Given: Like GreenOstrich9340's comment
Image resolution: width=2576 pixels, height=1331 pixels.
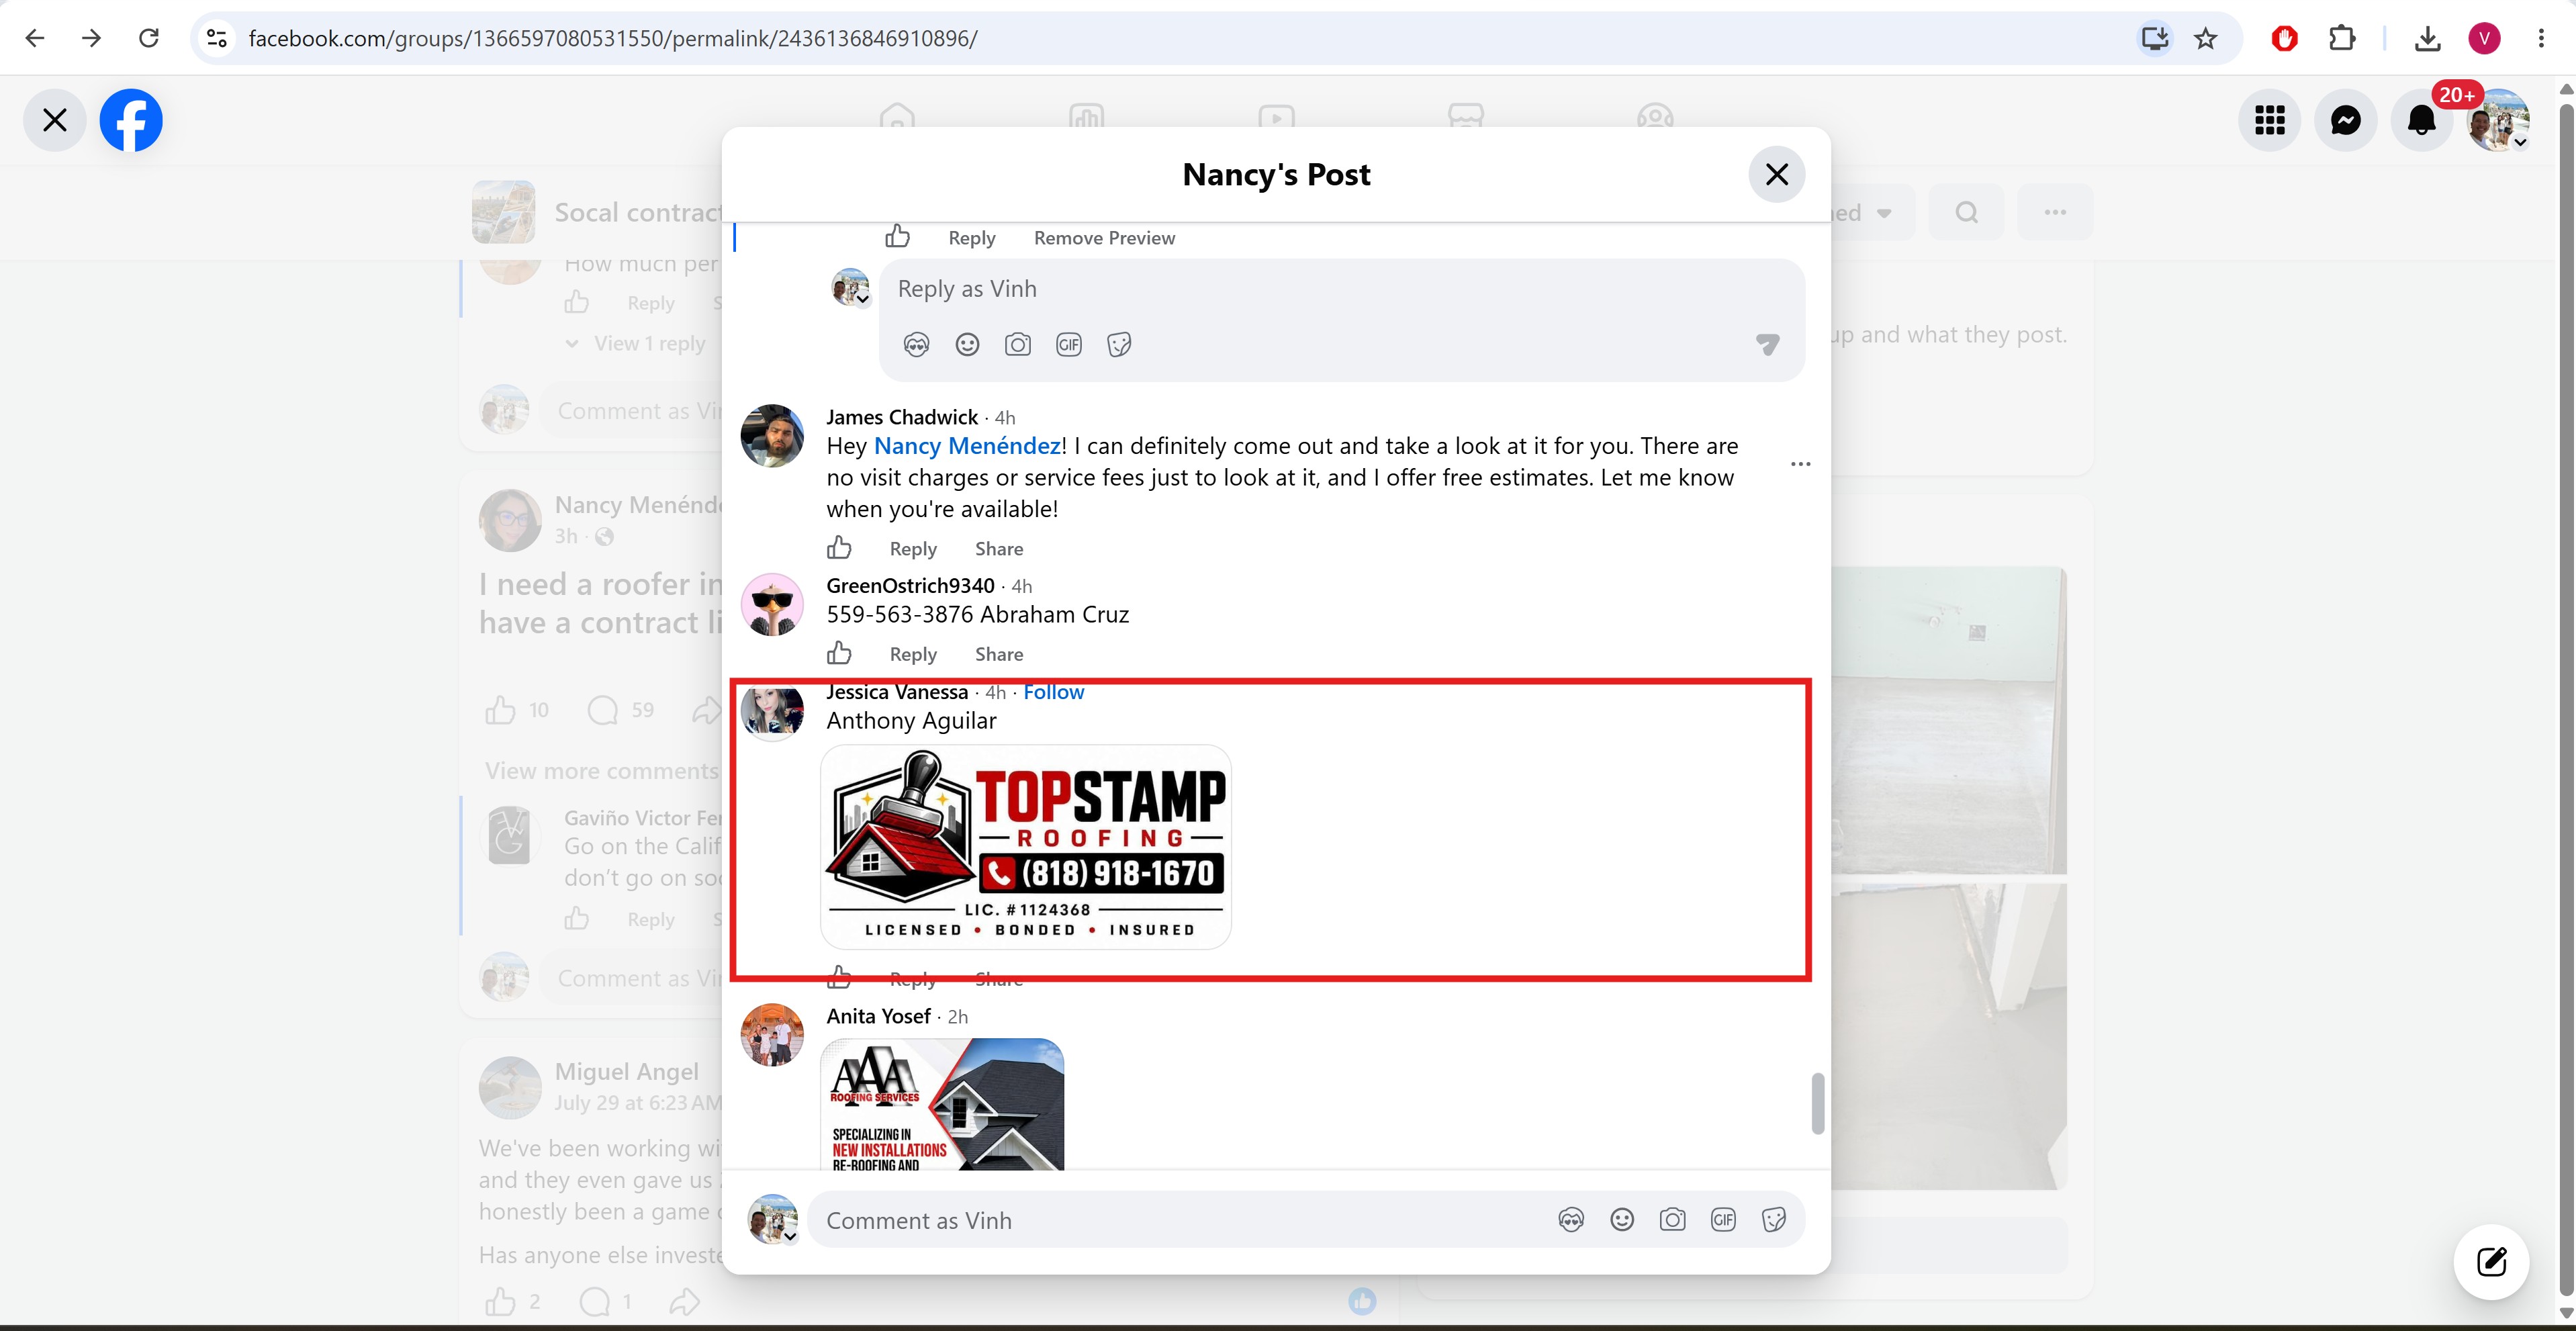Looking at the screenshot, I should pos(839,653).
